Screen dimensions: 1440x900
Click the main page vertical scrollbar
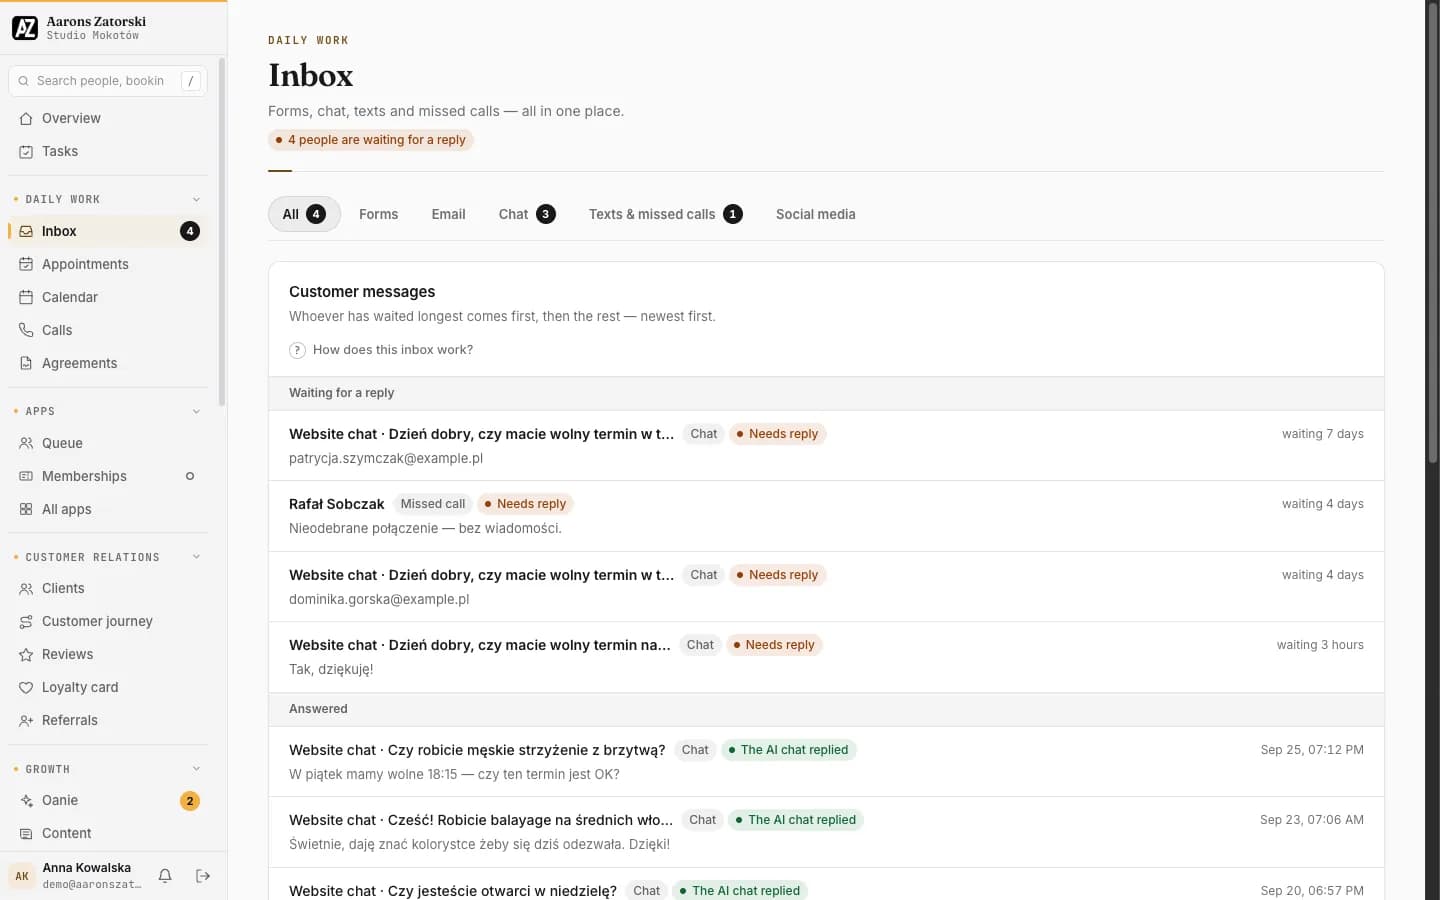1432,235
